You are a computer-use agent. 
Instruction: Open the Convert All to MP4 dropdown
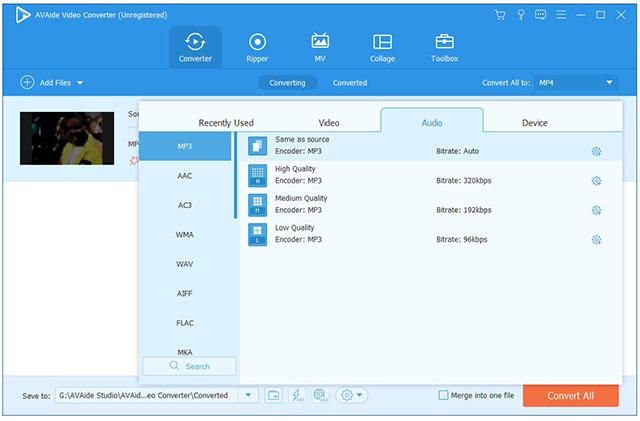576,83
